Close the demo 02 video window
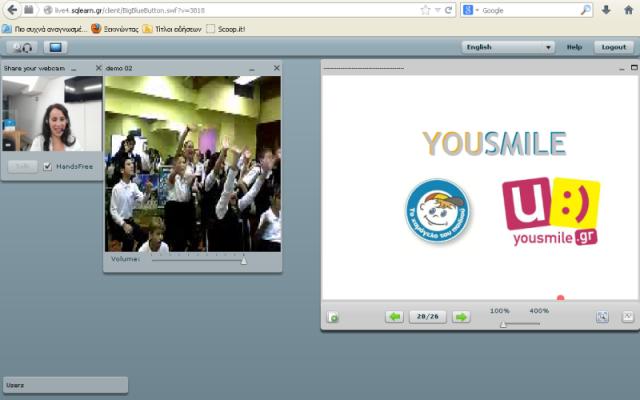The width and height of the screenshot is (640, 400). coord(277,68)
